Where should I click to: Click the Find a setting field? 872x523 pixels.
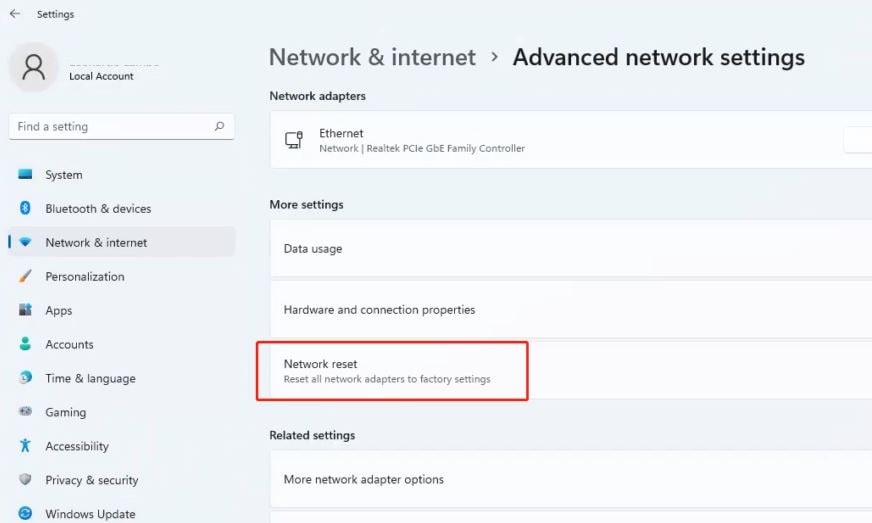pos(110,127)
